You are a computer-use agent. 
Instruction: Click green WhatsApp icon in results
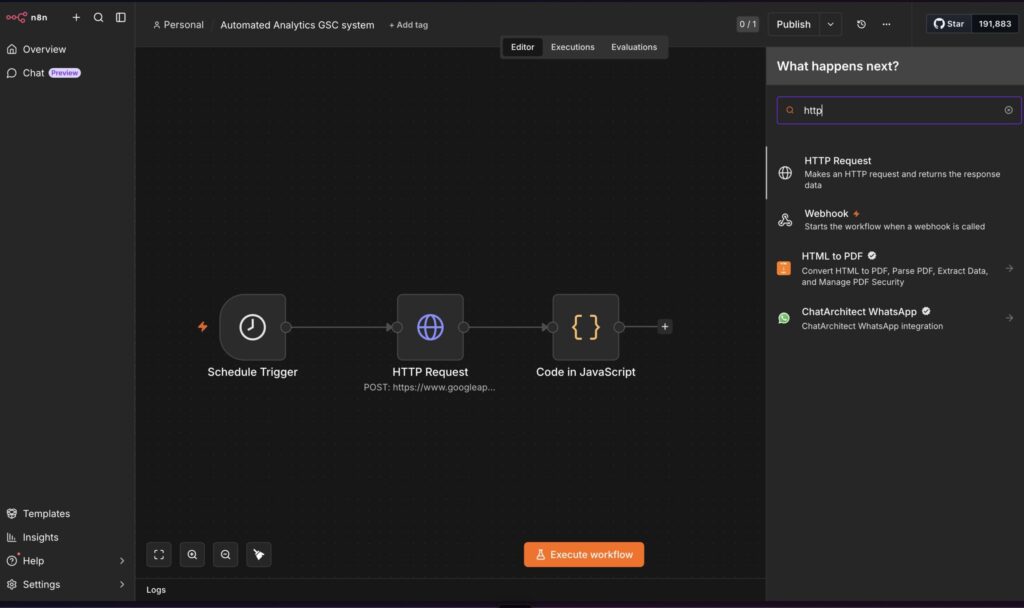click(784, 318)
